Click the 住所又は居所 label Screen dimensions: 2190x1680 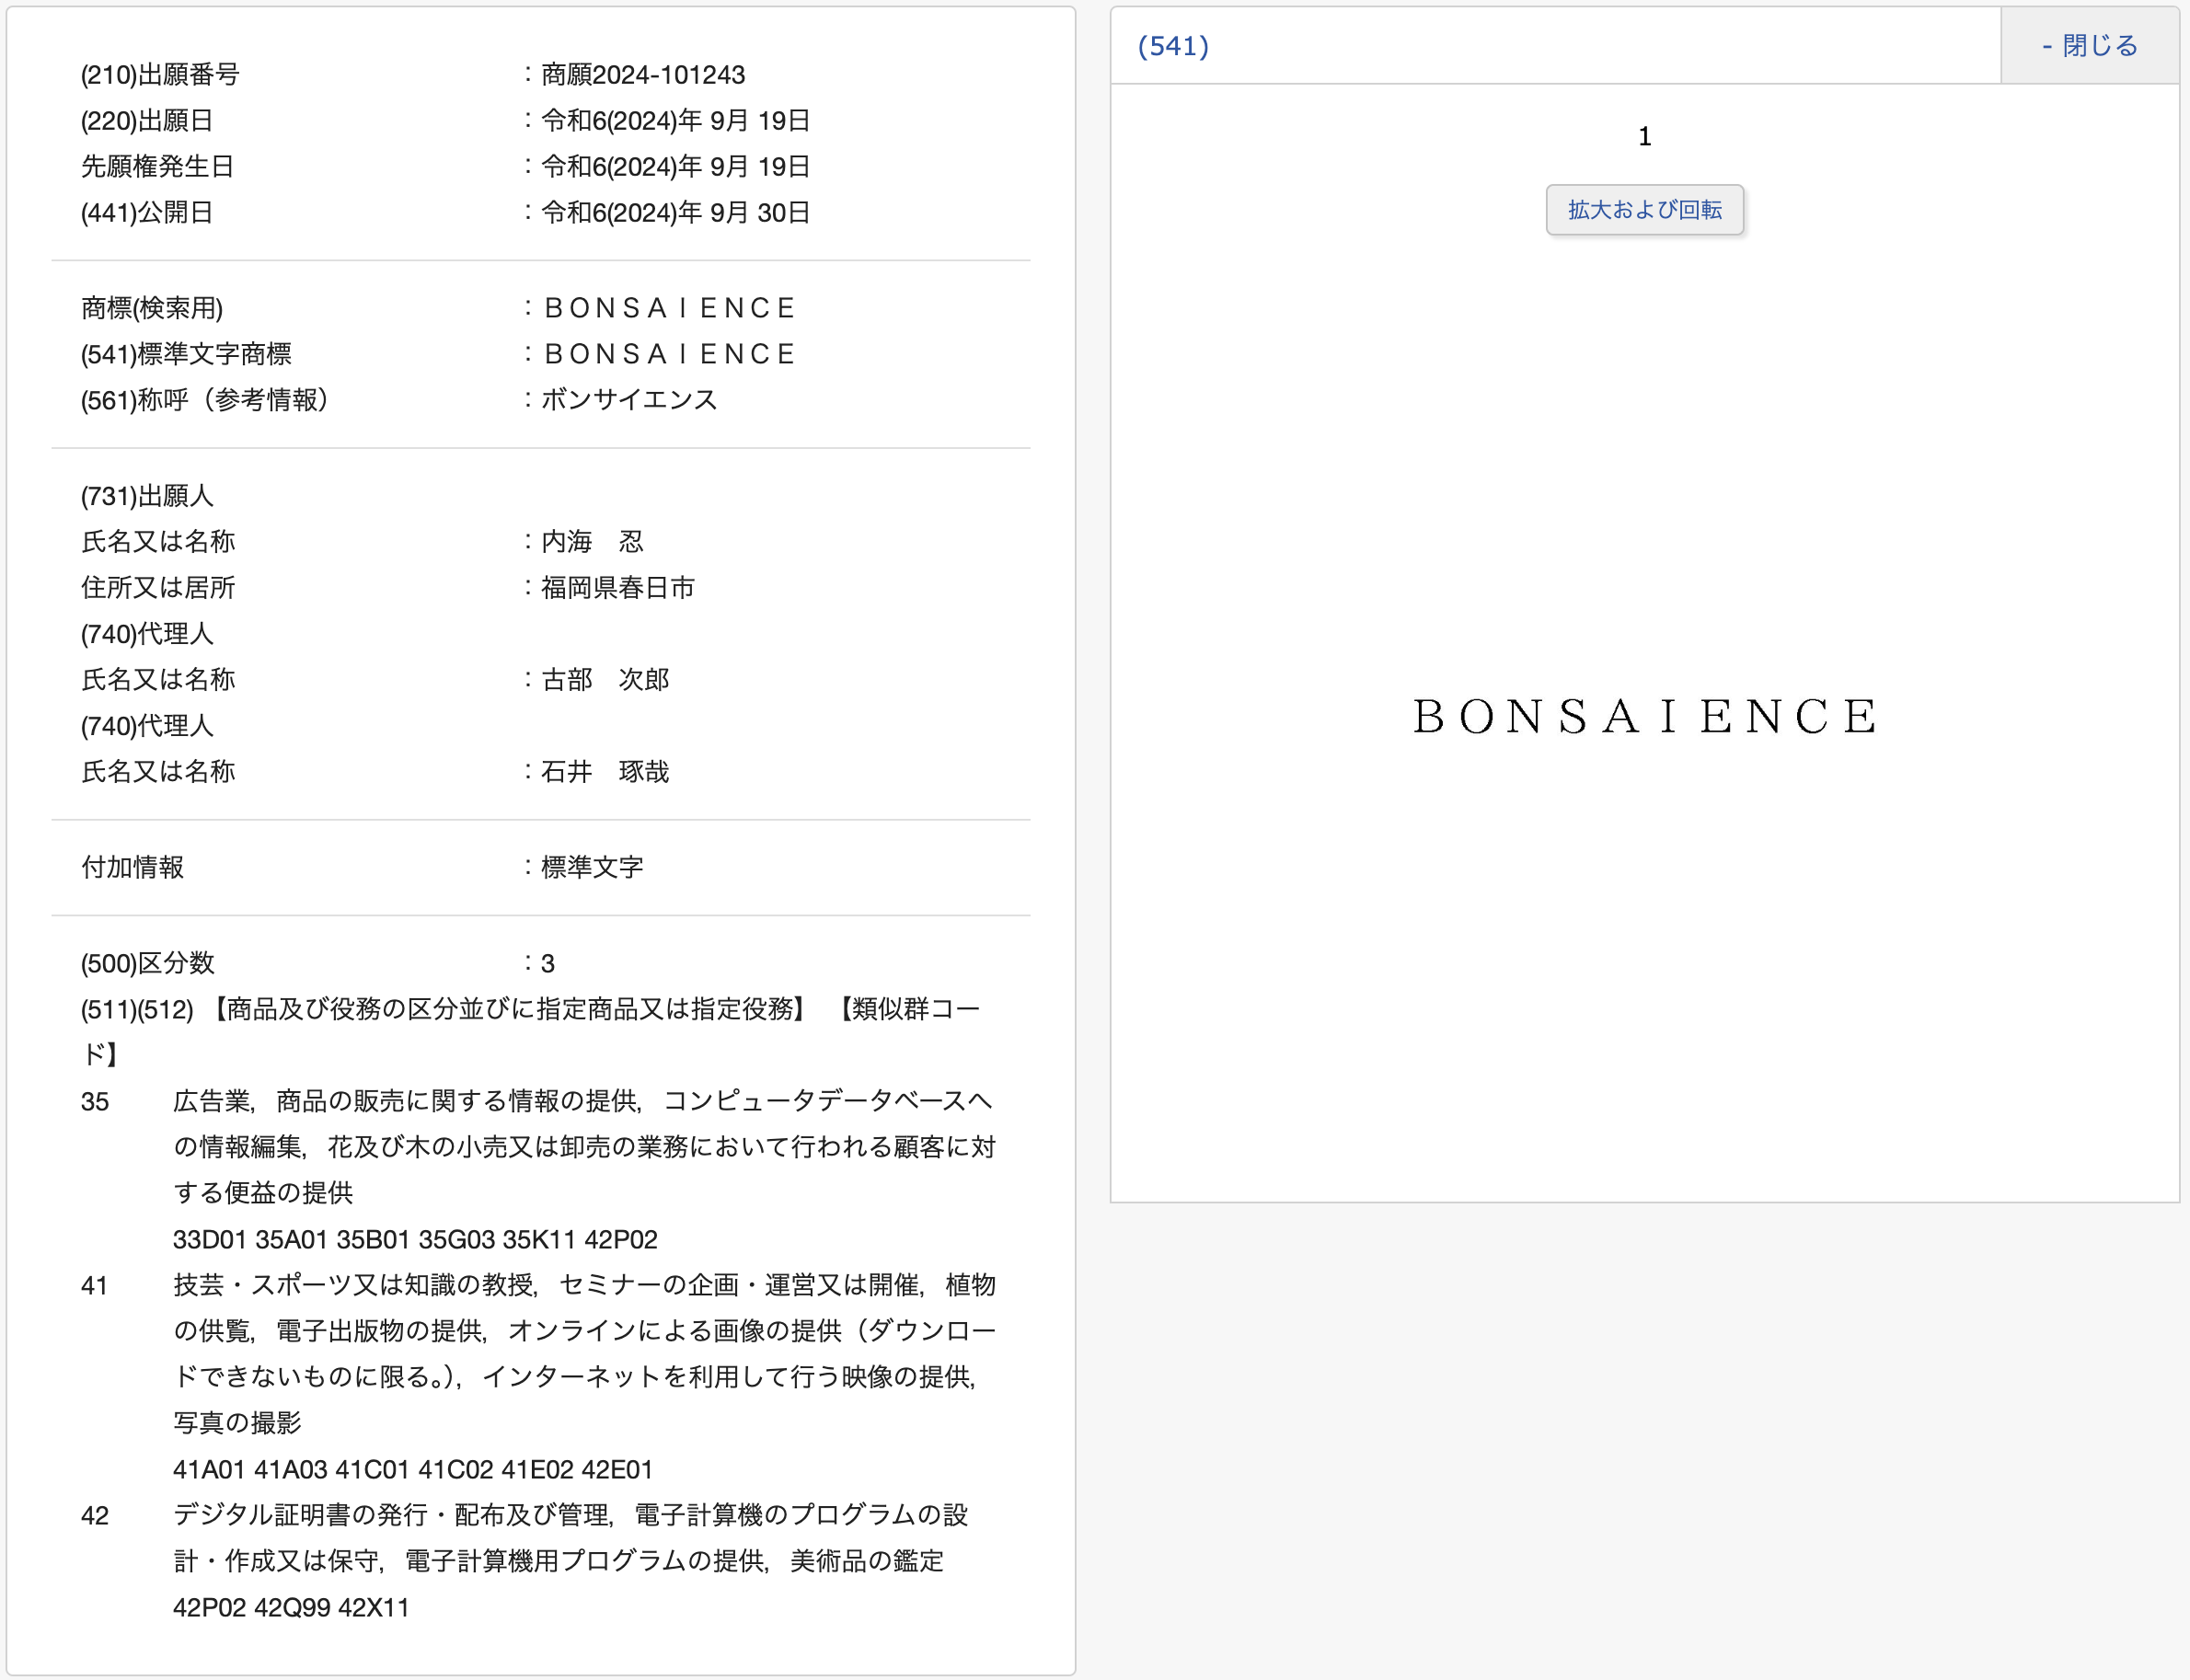158,588
